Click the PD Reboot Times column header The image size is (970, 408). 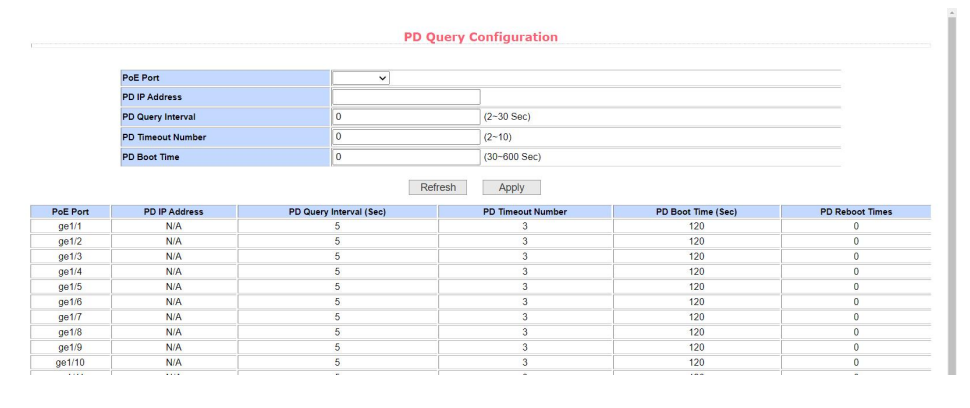coord(856,211)
